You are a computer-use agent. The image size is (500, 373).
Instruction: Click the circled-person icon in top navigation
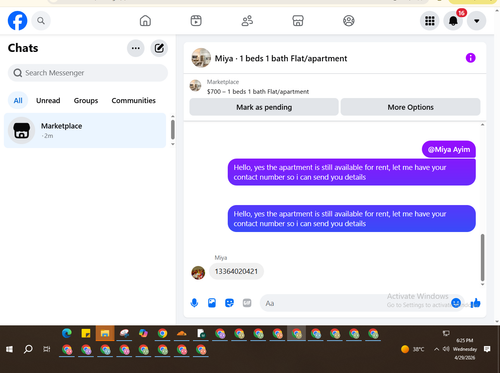pyautogui.click(x=349, y=21)
